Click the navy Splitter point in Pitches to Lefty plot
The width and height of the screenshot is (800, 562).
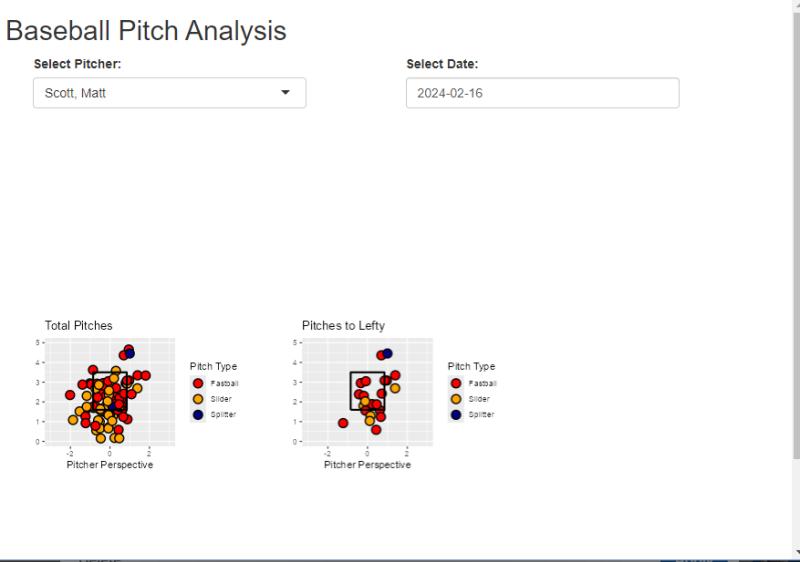387,353
